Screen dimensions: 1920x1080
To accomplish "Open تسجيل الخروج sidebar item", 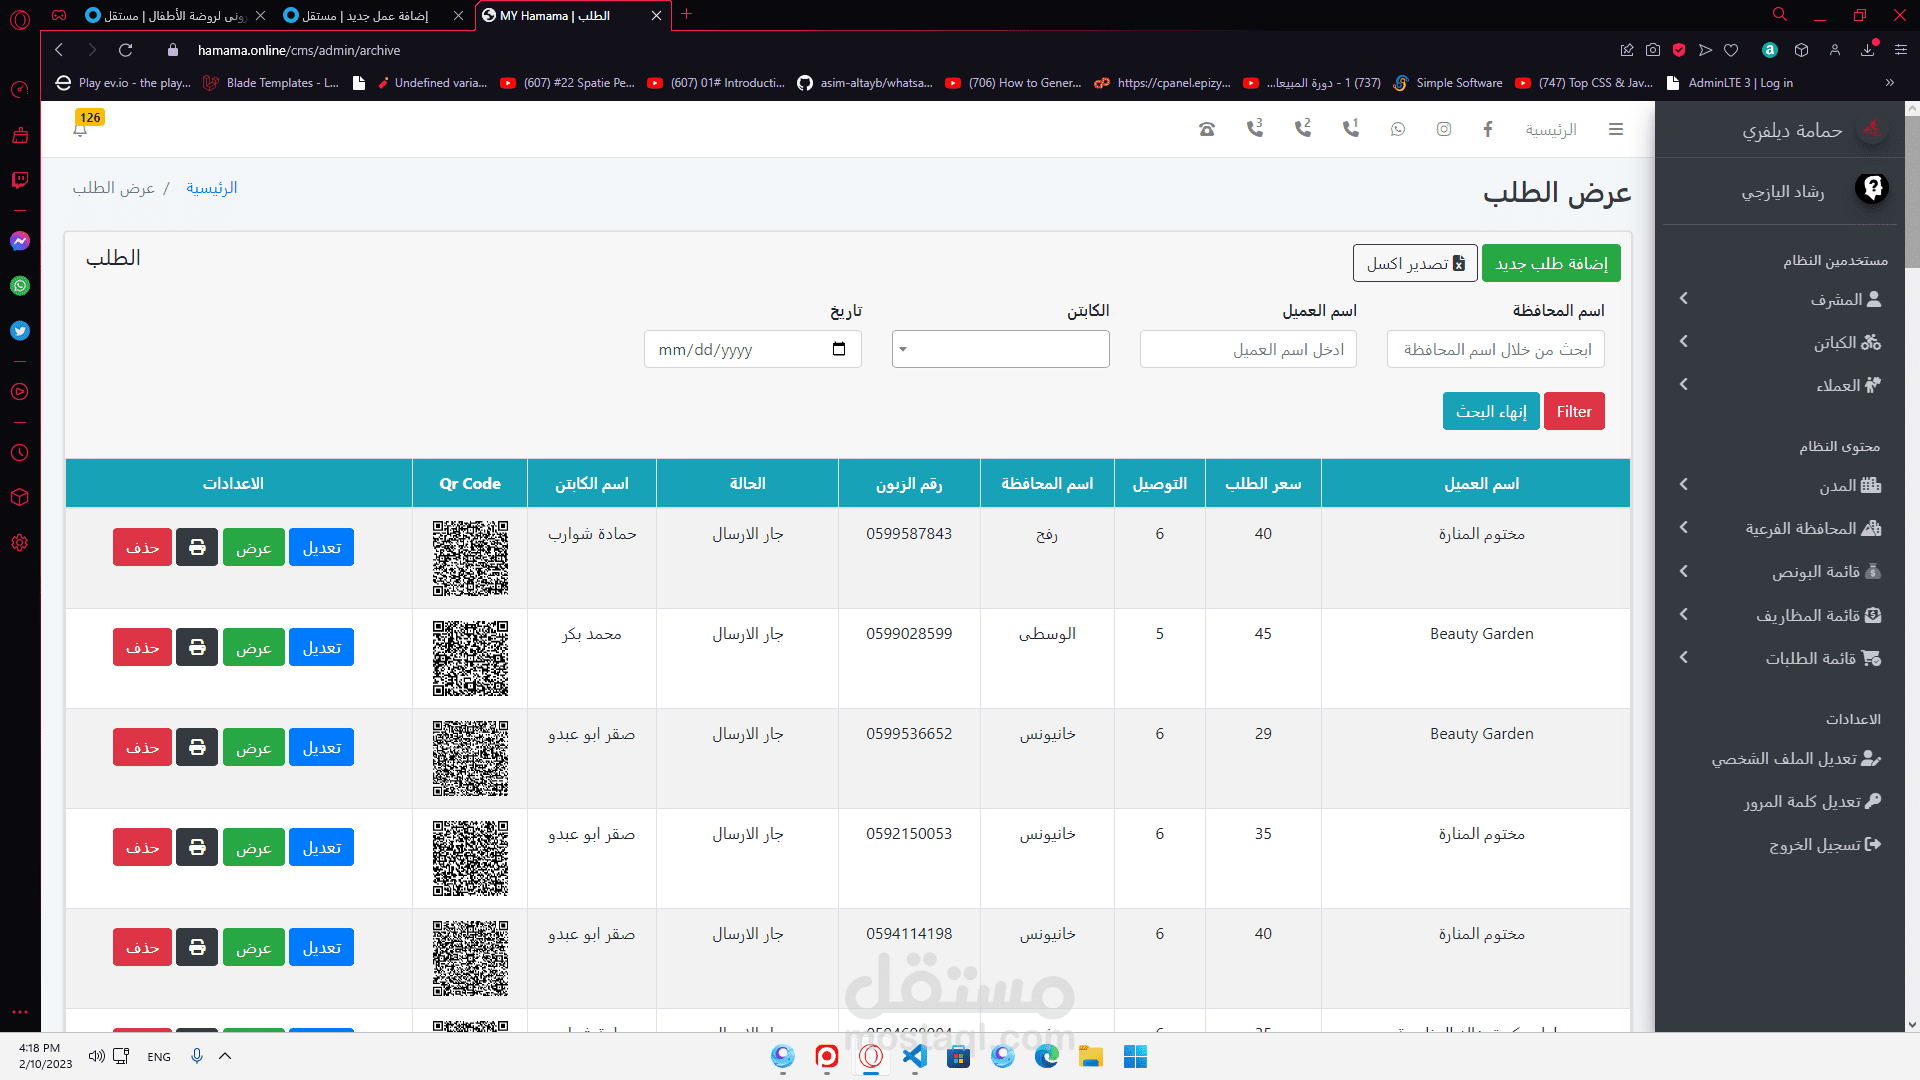I will 1824,845.
